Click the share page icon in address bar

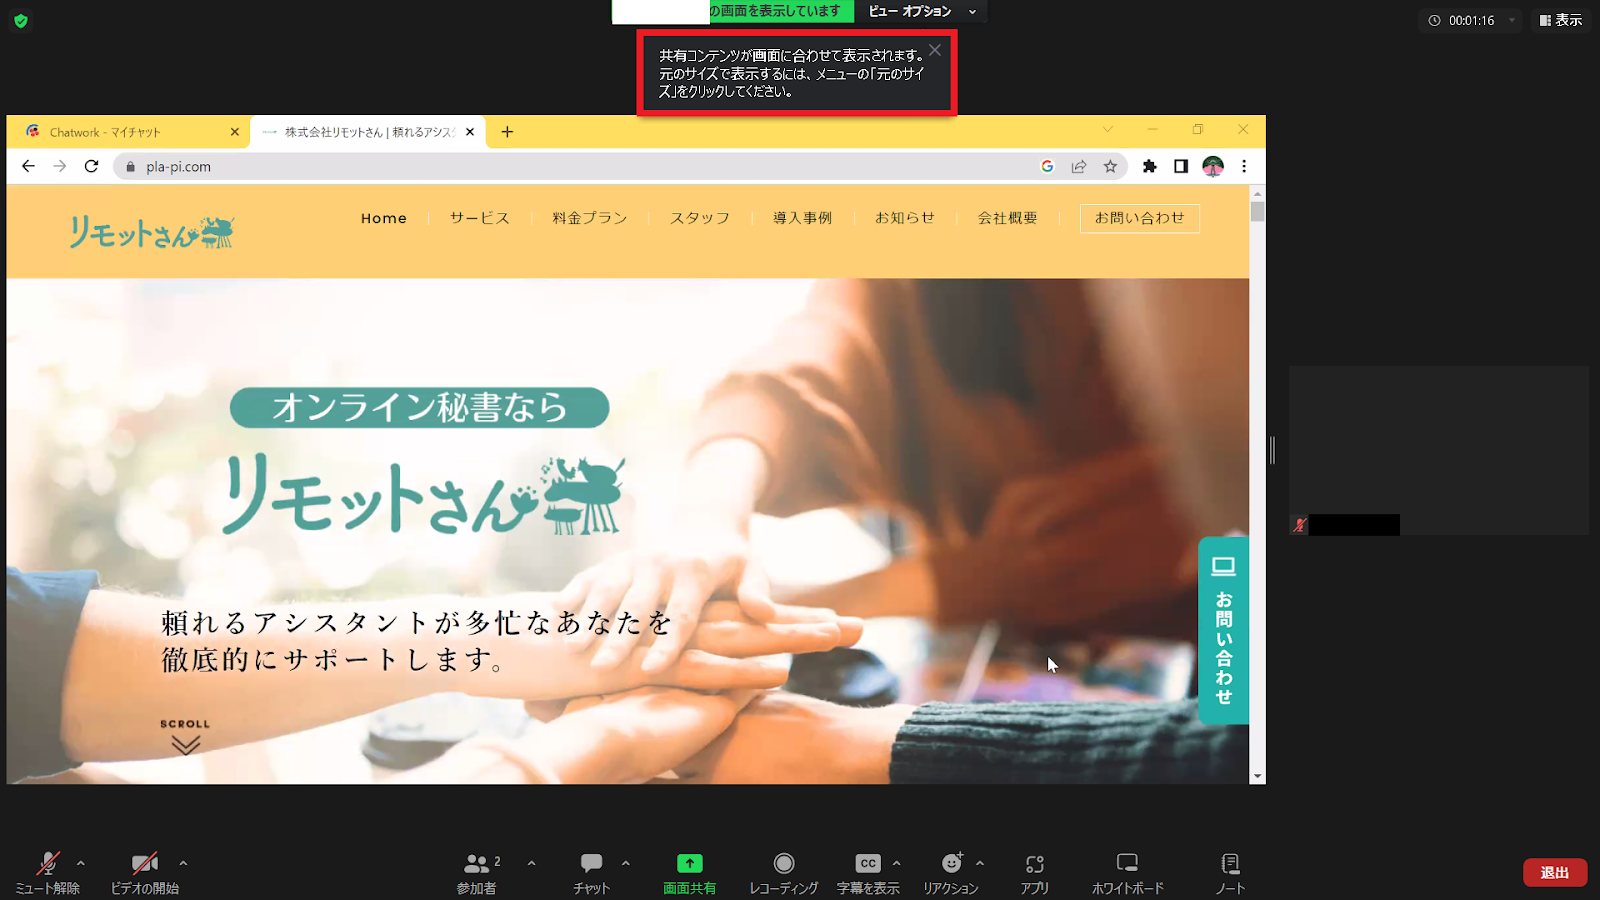tap(1078, 166)
